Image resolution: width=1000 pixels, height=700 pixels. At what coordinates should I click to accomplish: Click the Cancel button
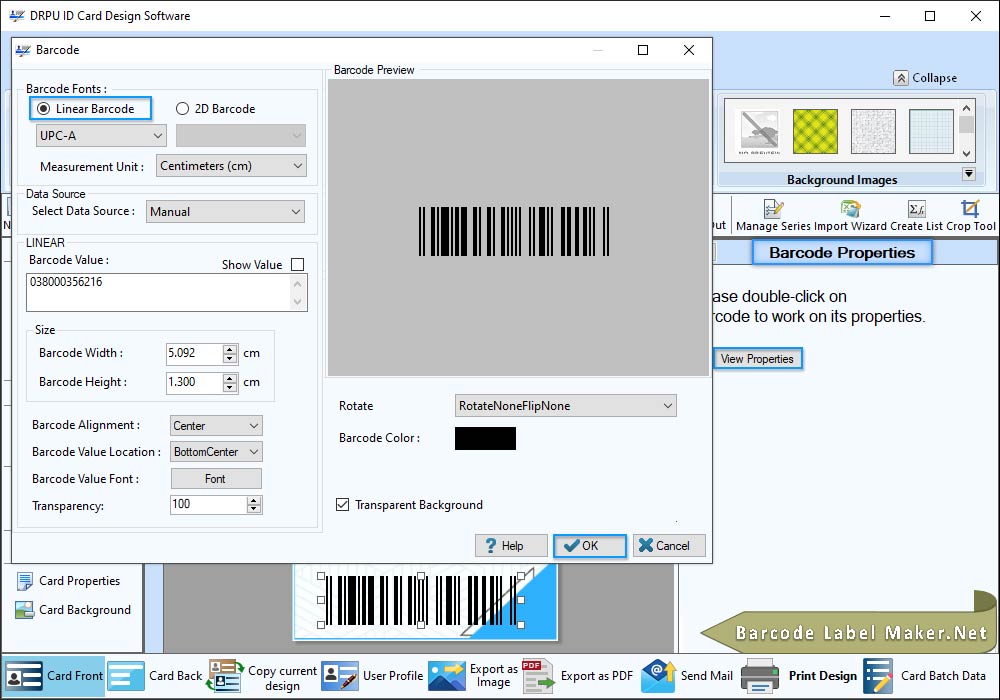point(669,546)
